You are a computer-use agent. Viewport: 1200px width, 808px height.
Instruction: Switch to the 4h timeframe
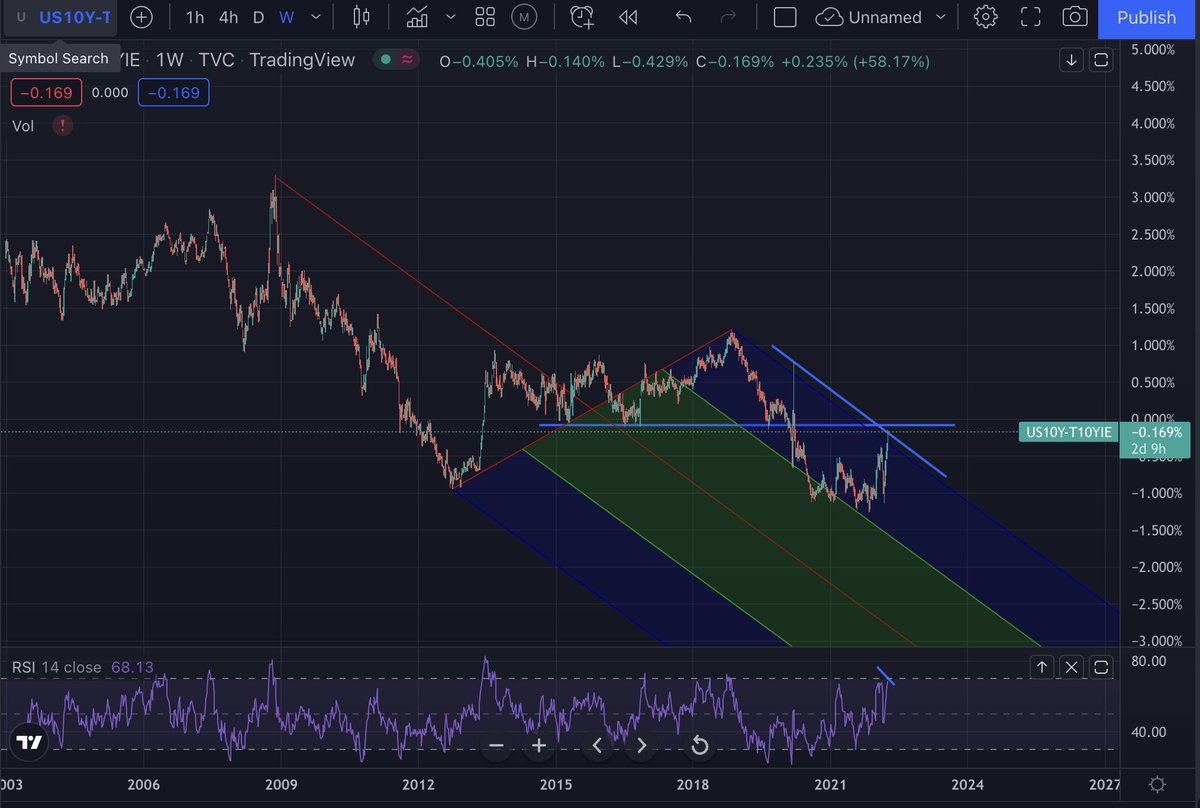(228, 17)
